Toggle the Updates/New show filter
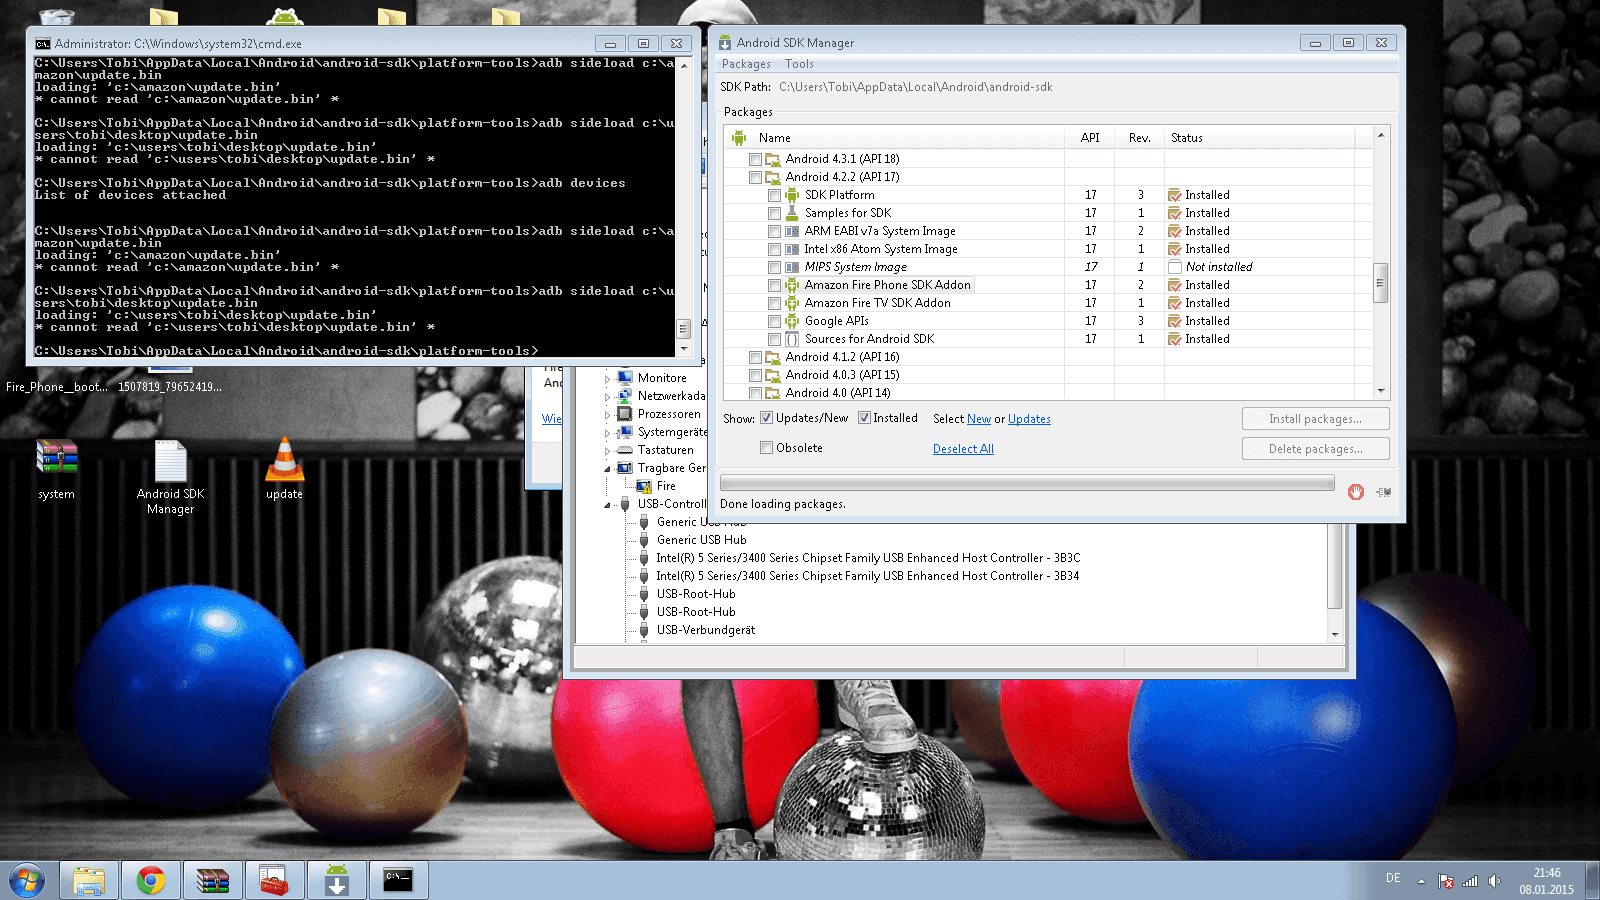The height and width of the screenshot is (900, 1600). [766, 418]
